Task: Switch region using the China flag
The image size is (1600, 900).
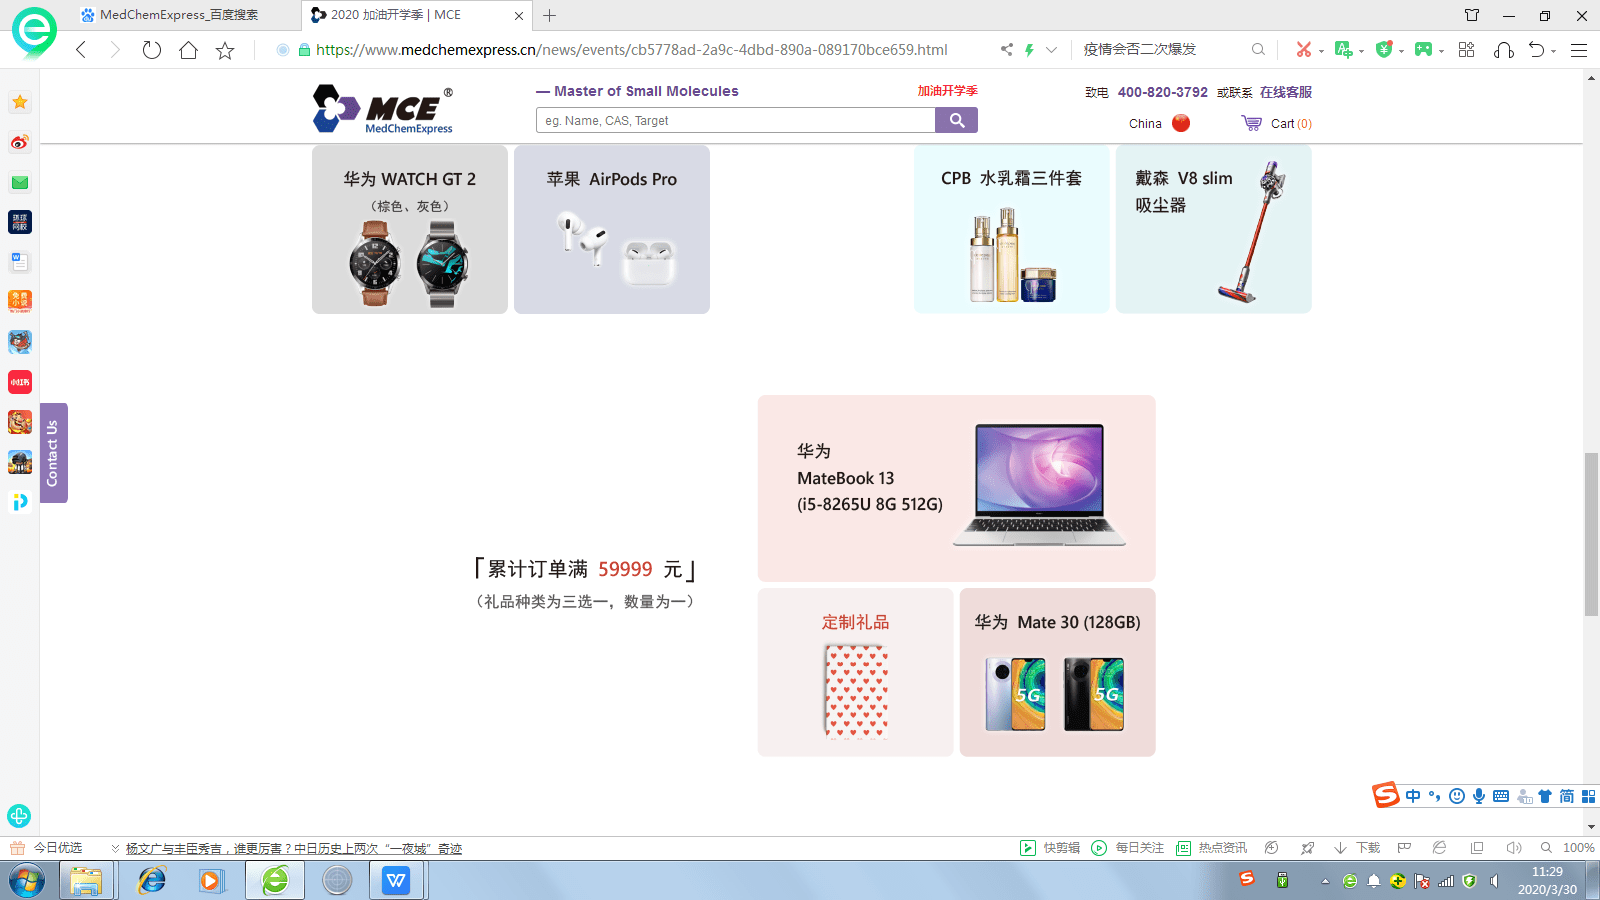Action: [x=1181, y=123]
